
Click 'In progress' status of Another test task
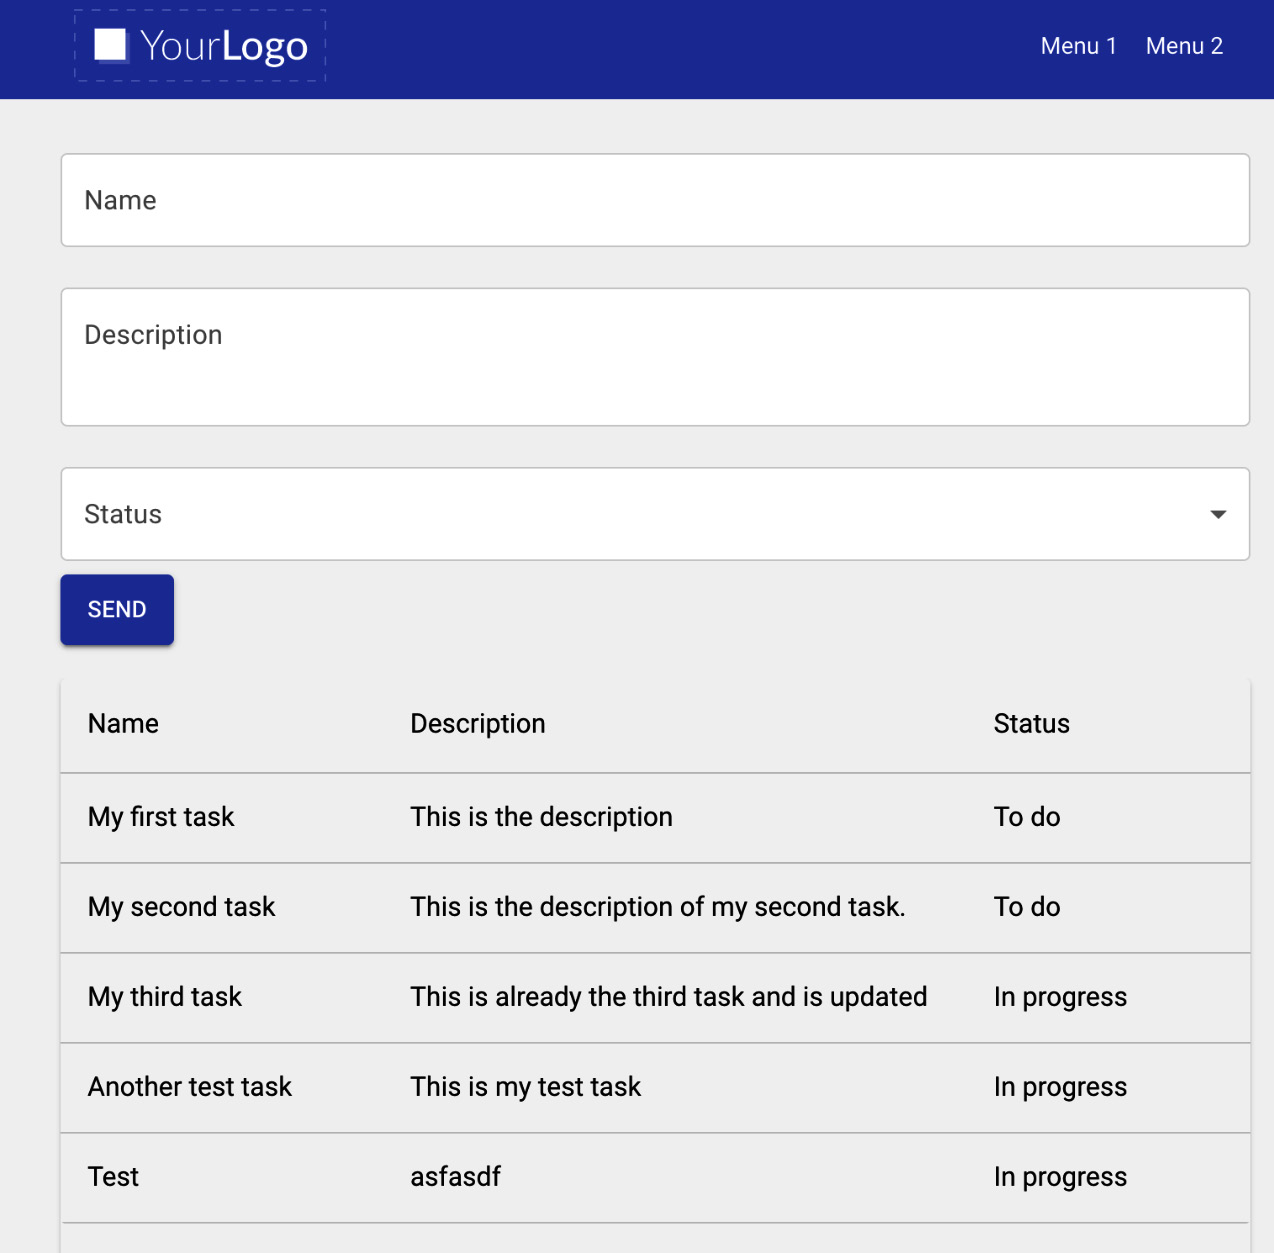1060,1087
